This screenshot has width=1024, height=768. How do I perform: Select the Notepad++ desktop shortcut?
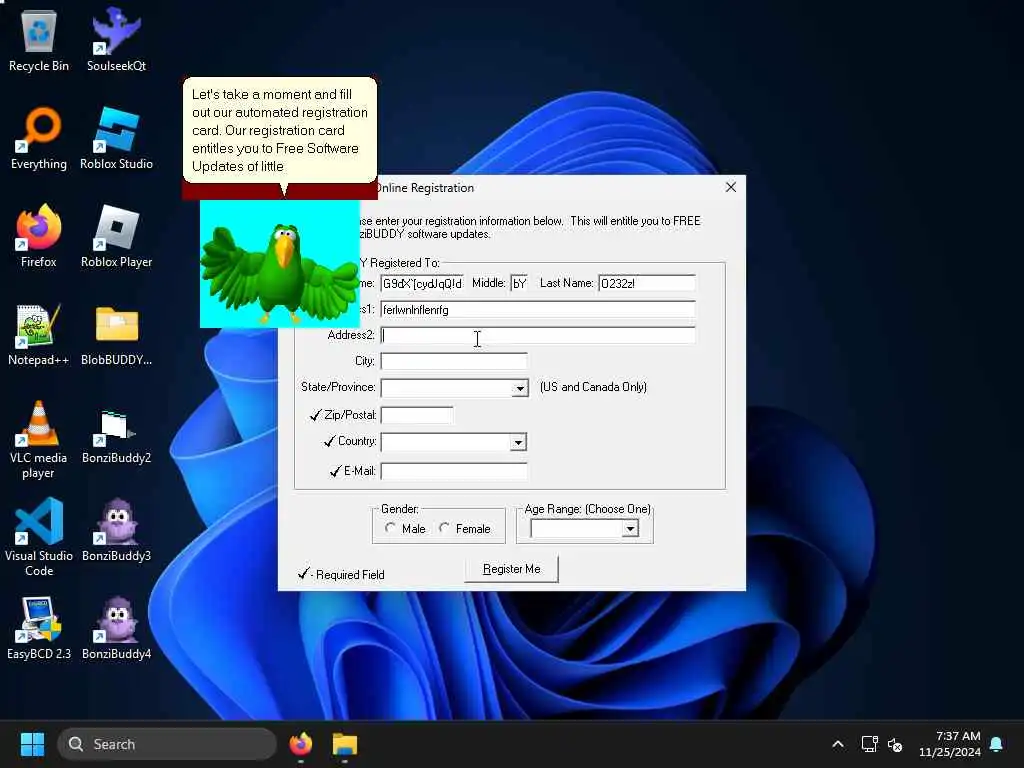pyautogui.click(x=39, y=334)
